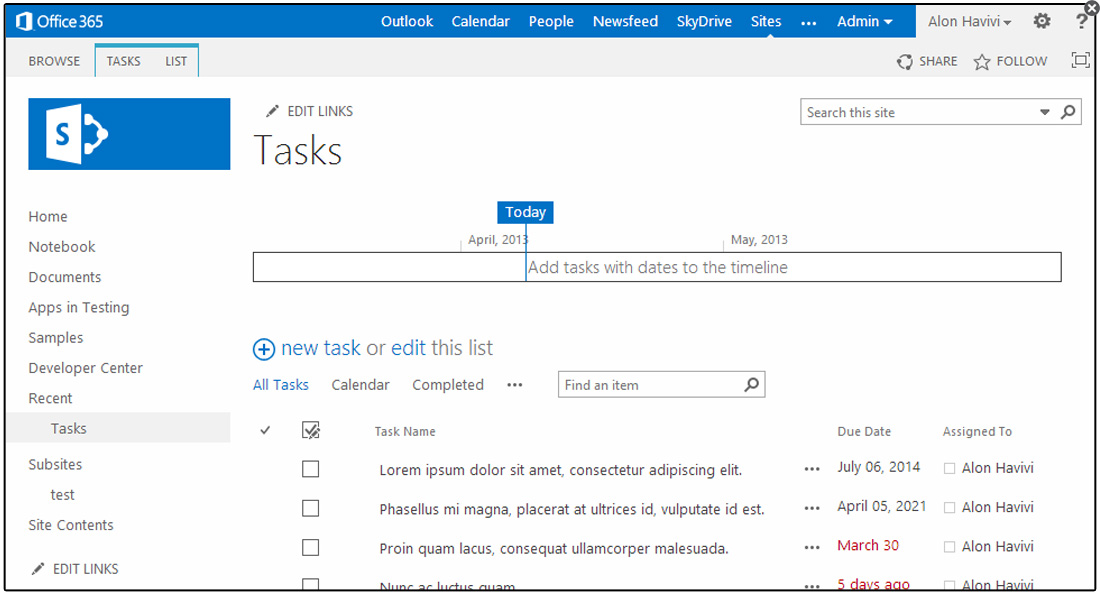Open Documents in left navigation

(x=65, y=276)
